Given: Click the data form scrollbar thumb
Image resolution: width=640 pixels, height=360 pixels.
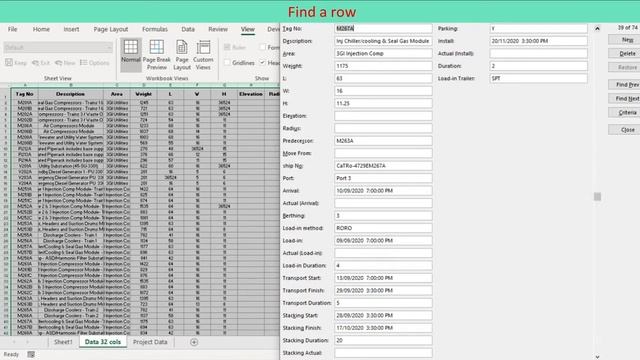Looking at the screenshot, I should click(597, 197).
